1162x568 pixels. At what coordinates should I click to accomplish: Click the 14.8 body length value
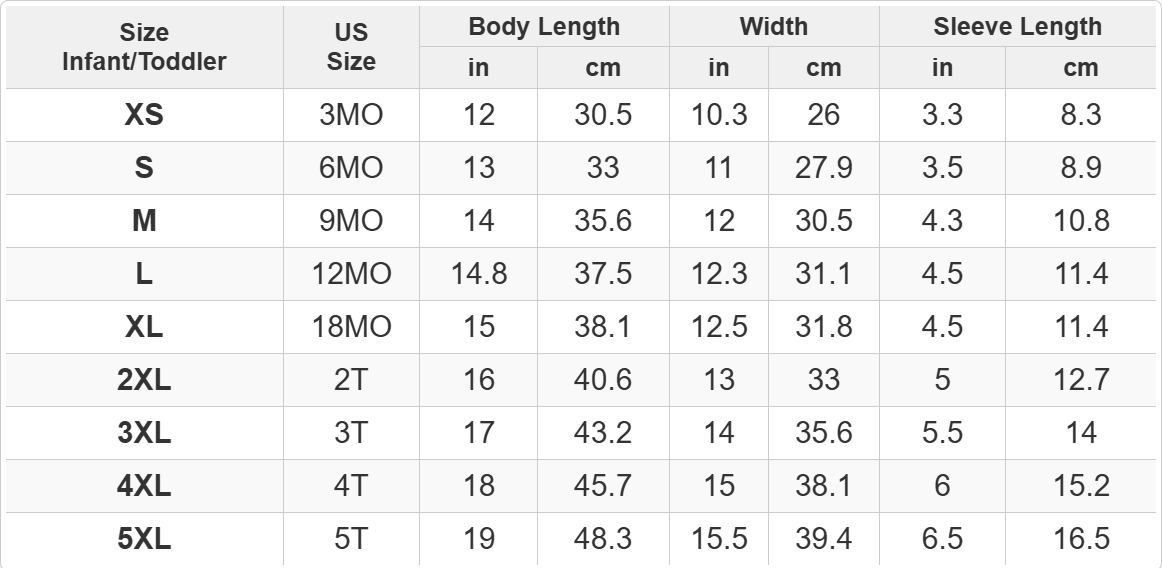[x=479, y=274]
